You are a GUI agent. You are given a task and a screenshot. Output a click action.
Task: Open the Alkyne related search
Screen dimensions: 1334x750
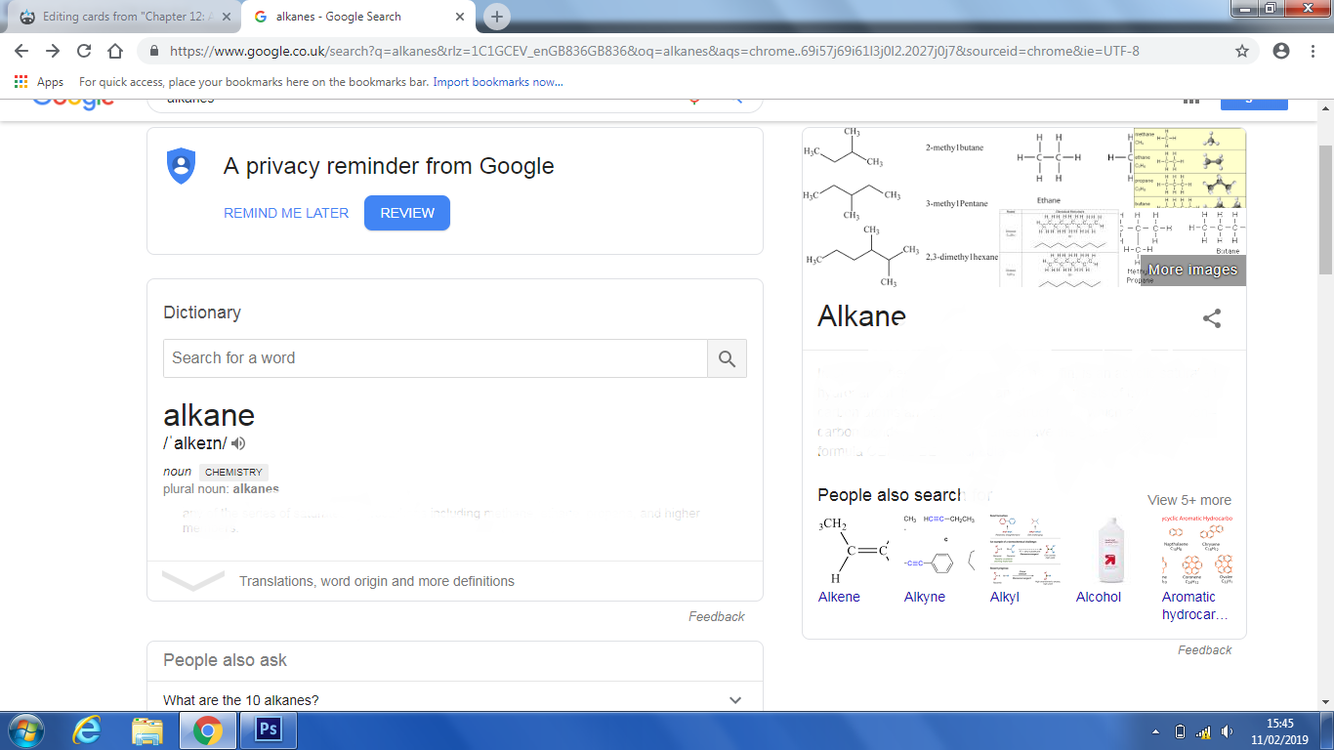pos(924,597)
